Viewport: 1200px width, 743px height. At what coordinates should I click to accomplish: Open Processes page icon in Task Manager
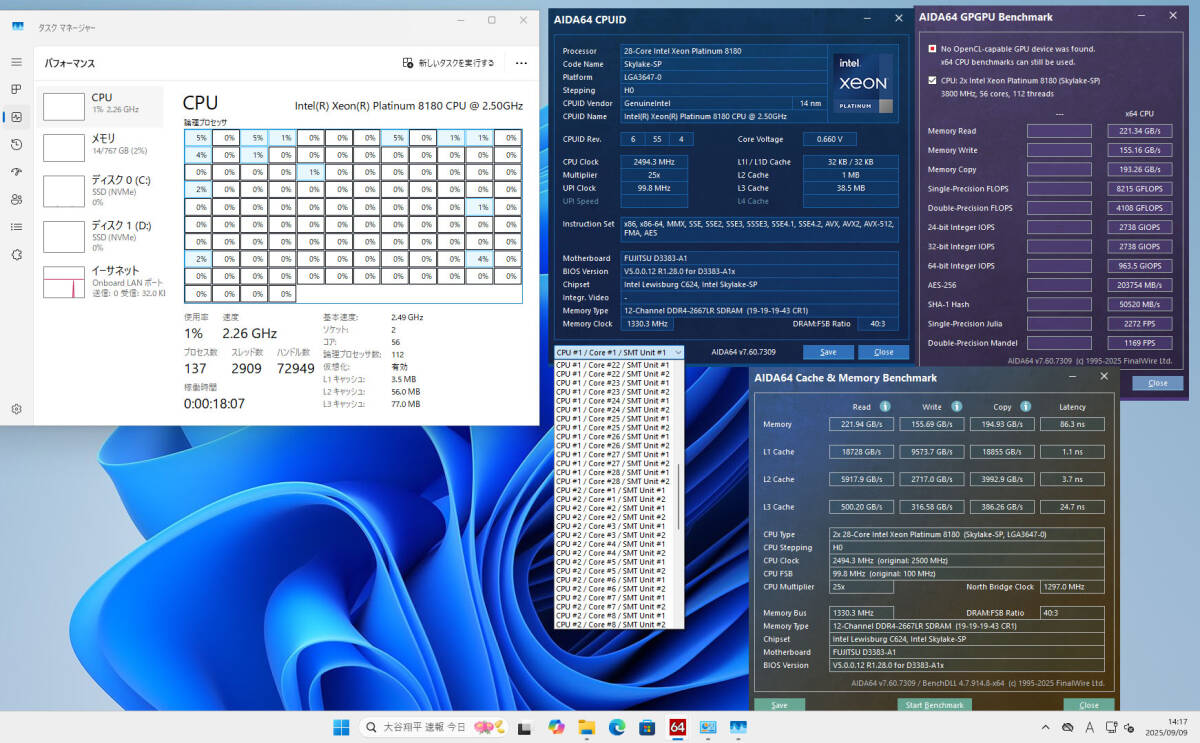tap(16, 90)
